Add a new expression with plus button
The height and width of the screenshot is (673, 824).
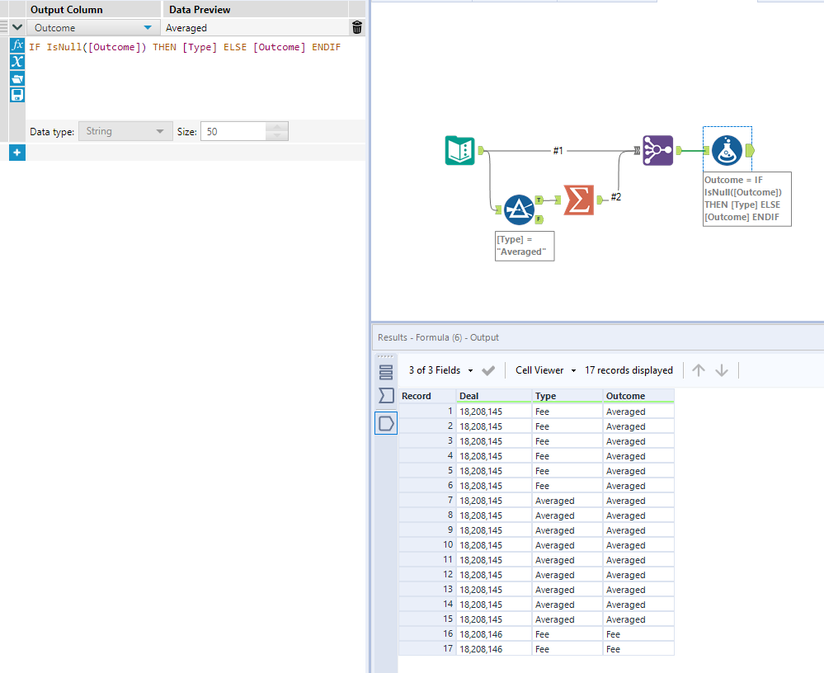pyautogui.click(x=17, y=152)
